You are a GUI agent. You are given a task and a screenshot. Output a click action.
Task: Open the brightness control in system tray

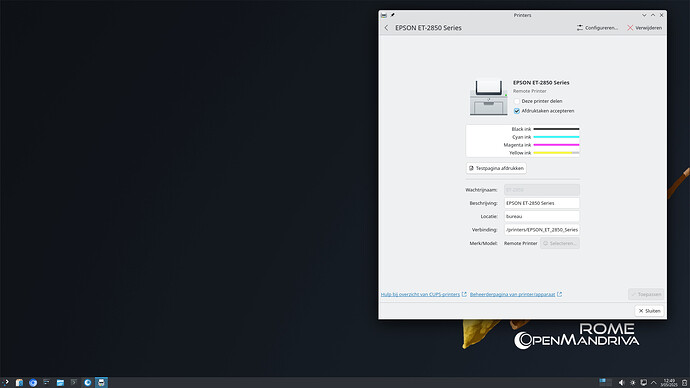point(632,383)
